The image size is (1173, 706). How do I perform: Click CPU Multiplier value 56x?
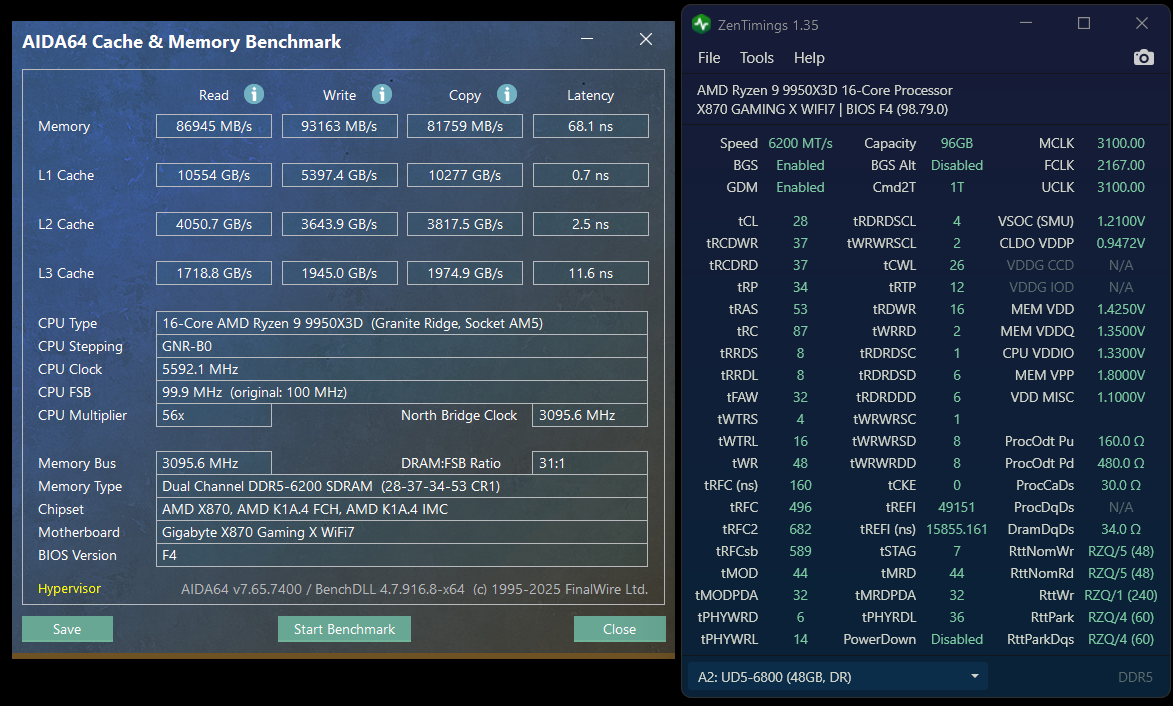(214, 415)
